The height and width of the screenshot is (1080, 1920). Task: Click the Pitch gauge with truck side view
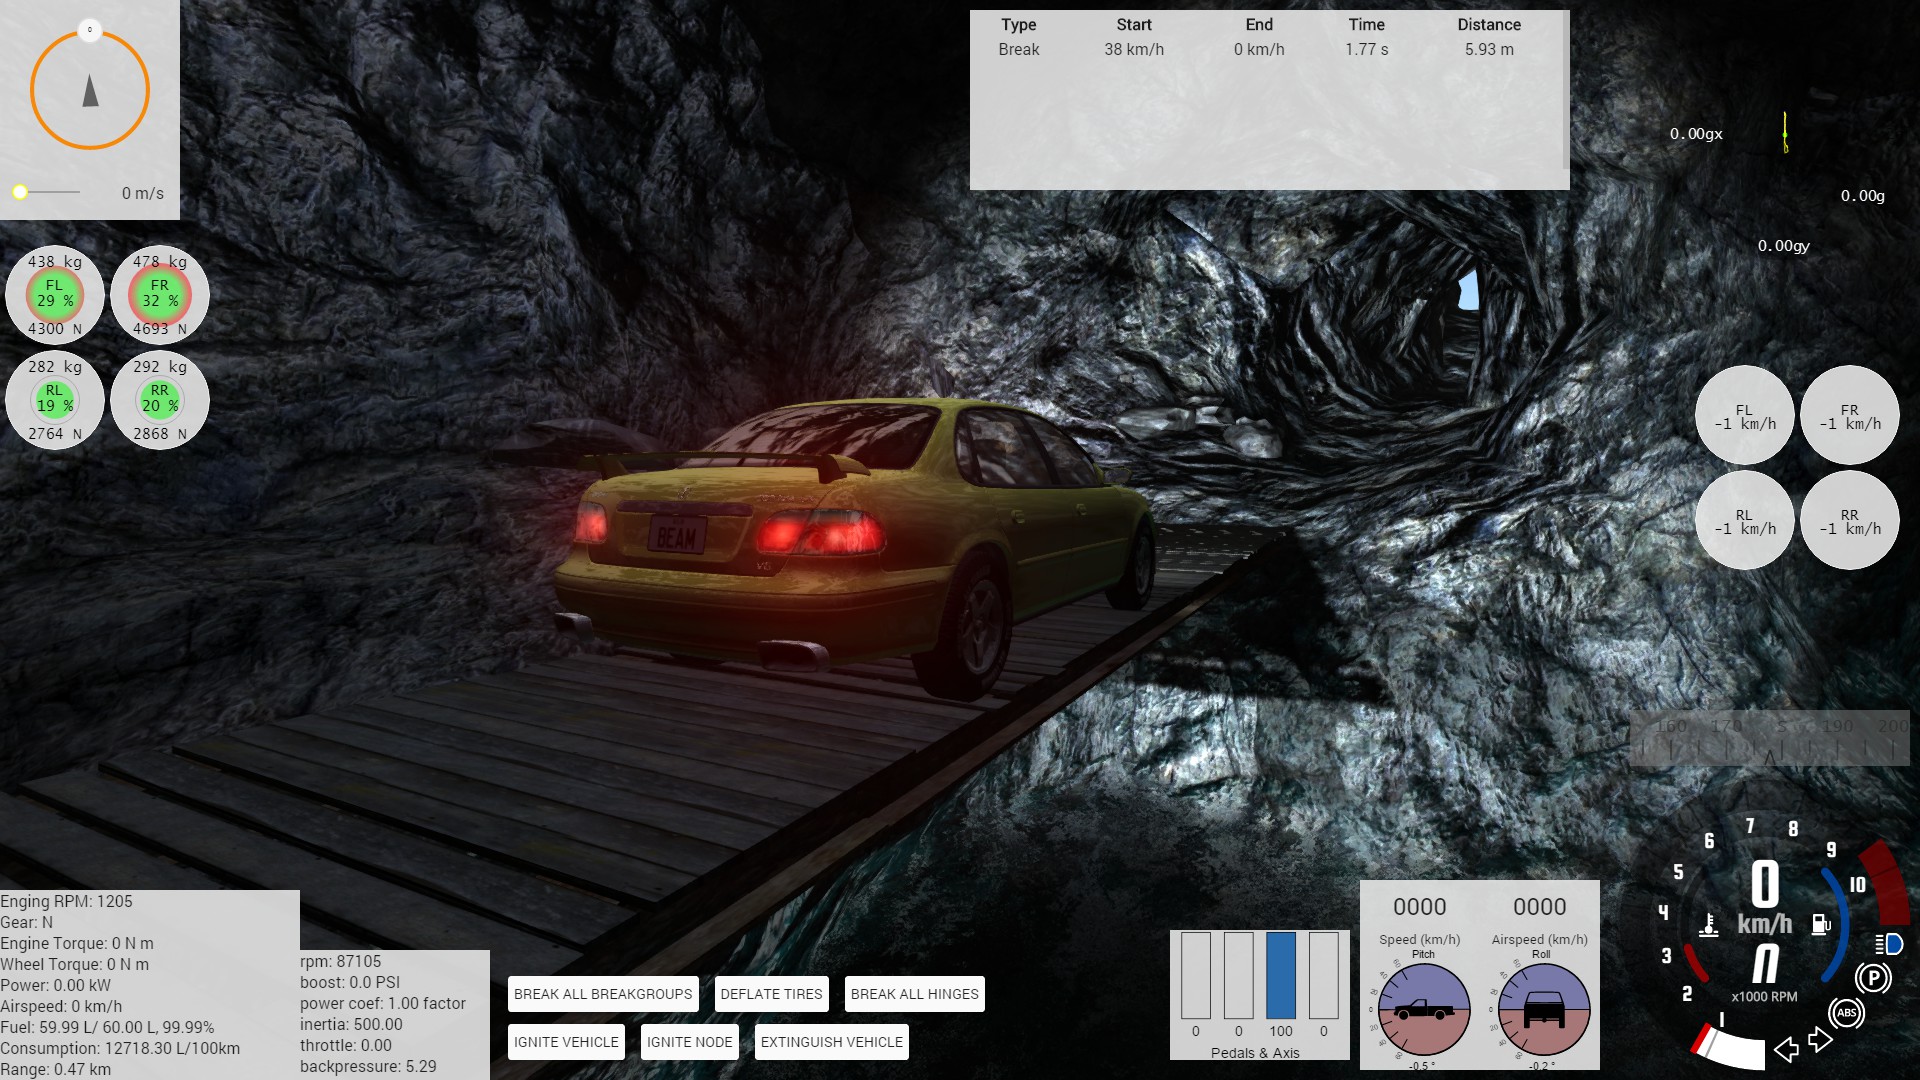tap(1423, 1010)
